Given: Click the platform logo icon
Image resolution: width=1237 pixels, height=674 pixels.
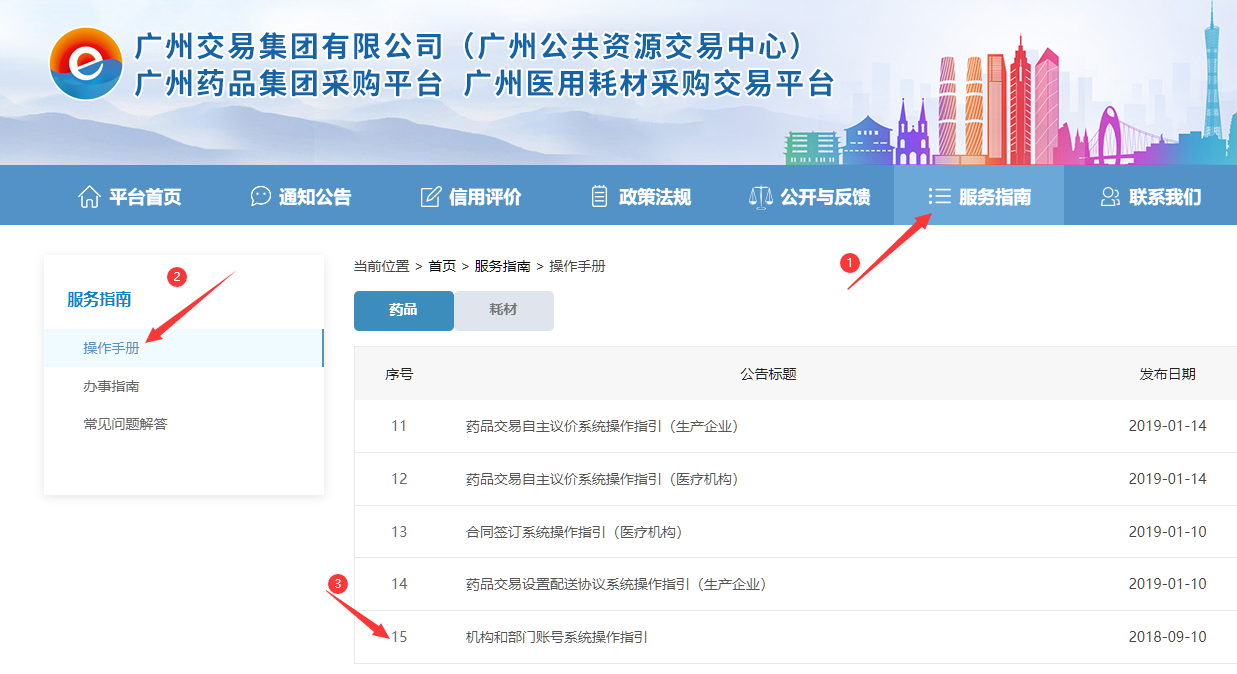Looking at the screenshot, I should pos(86,64).
